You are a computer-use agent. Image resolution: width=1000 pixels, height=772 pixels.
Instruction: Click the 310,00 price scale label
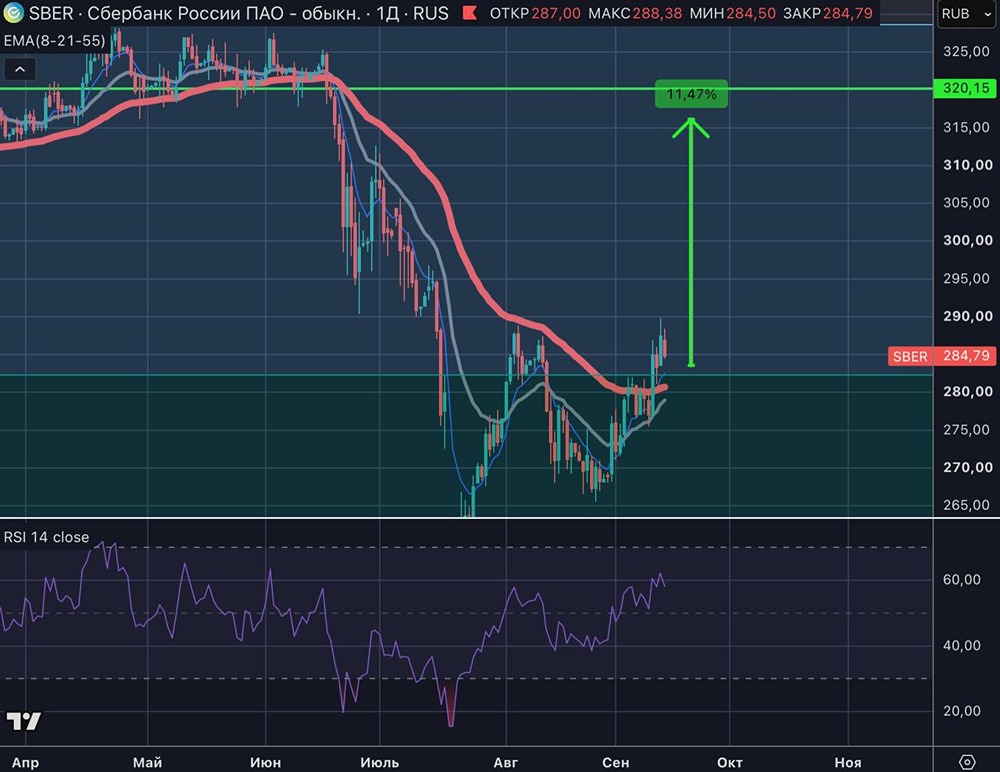967,165
